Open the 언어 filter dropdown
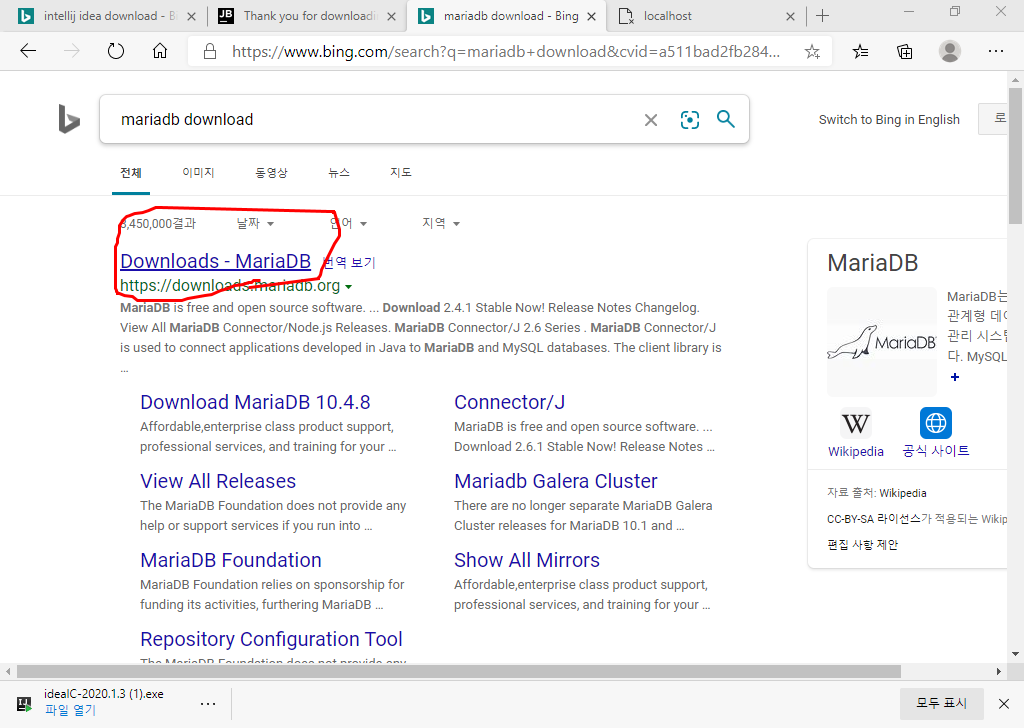Image resolution: width=1024 pixels, height=728 pixels. pos(348,223)
